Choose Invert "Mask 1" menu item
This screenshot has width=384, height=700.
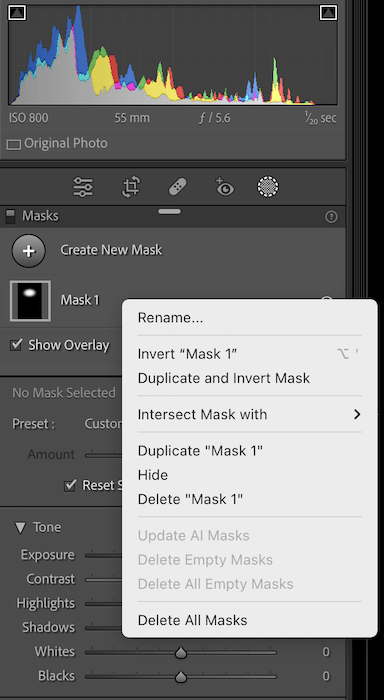(x=250, y=354)
